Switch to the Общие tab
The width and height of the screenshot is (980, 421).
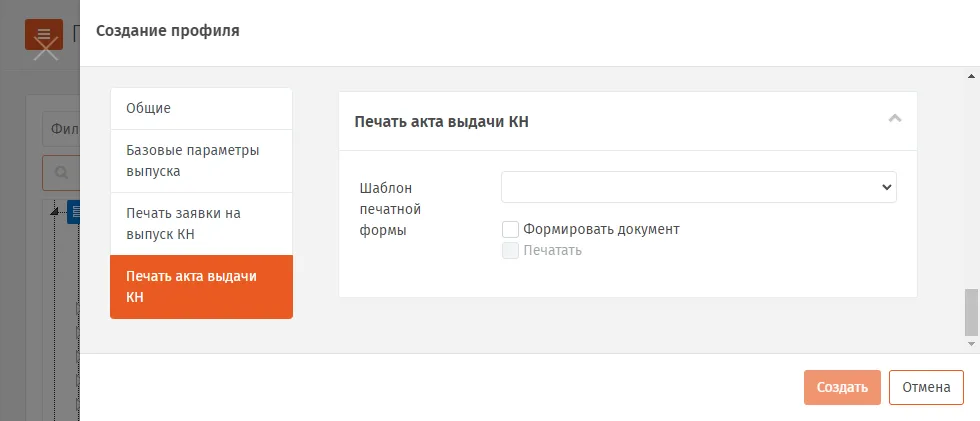[201, 108]
